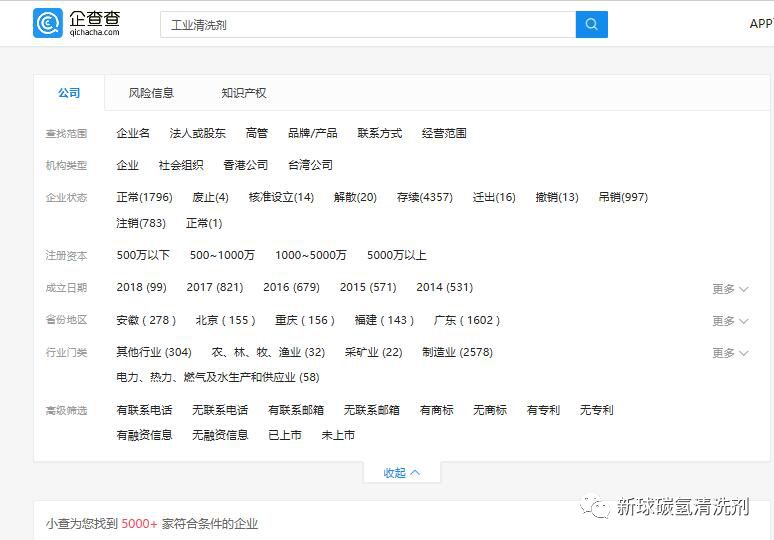Toggle 有联系电话 advanced filter
This screenshot has height=540, width=774.
(144, 410)
